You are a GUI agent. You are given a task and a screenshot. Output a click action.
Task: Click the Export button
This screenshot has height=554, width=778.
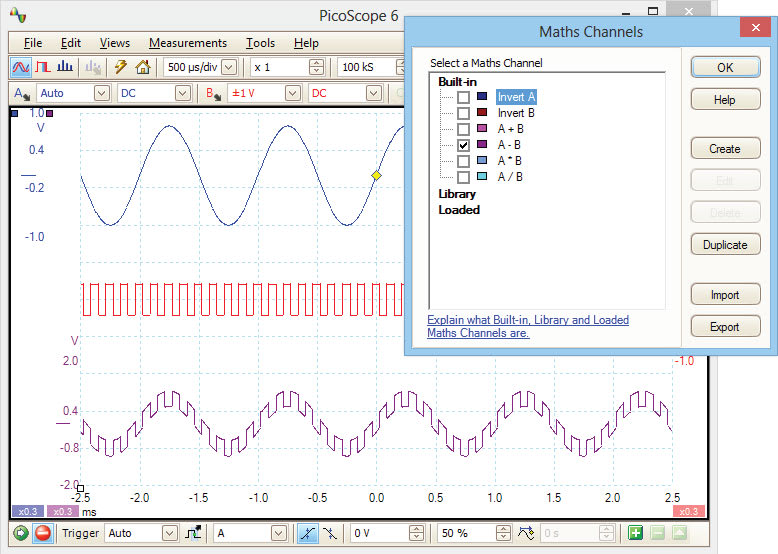coord(725,327)
